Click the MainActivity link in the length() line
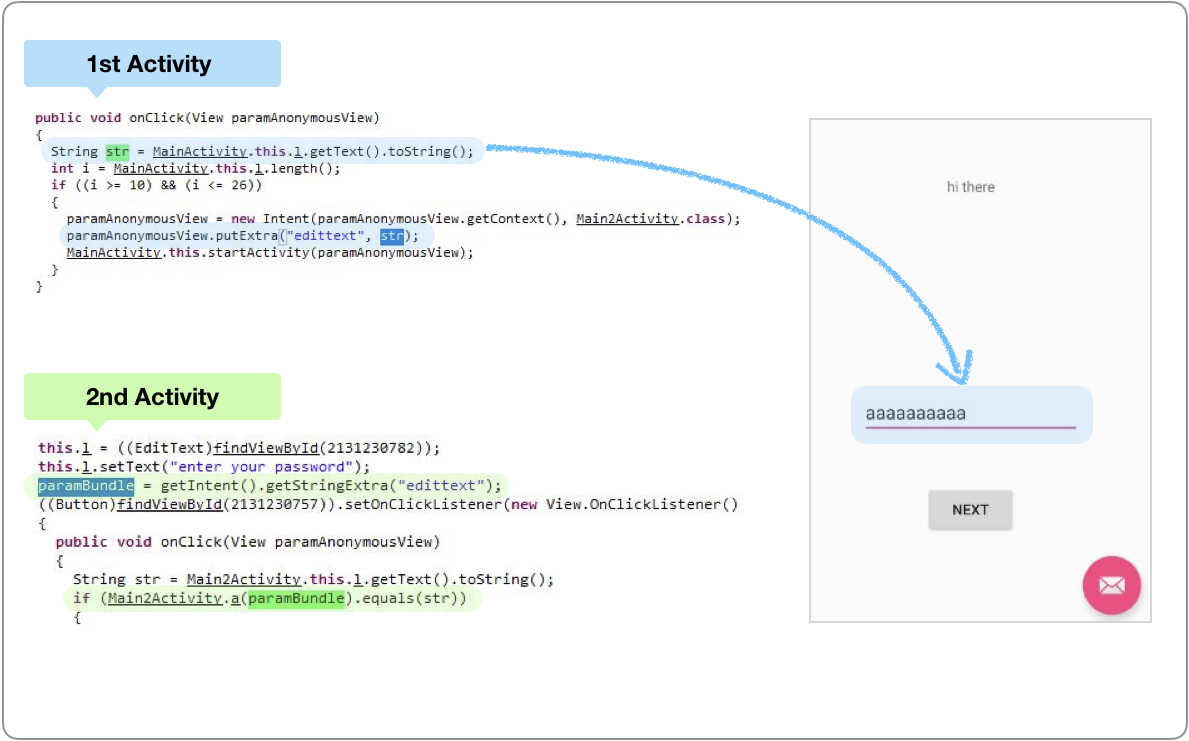Viewport: 1189px width, 741px height. click(160, 169)
